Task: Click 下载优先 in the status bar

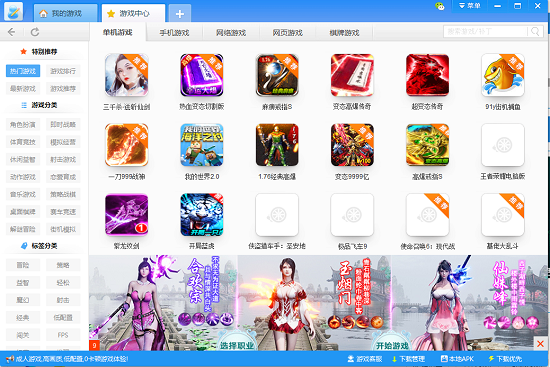Action: [x=505, y=359]
